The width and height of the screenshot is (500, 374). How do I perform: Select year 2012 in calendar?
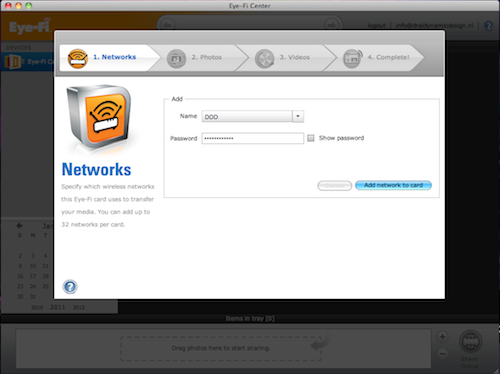pos(79,307)
